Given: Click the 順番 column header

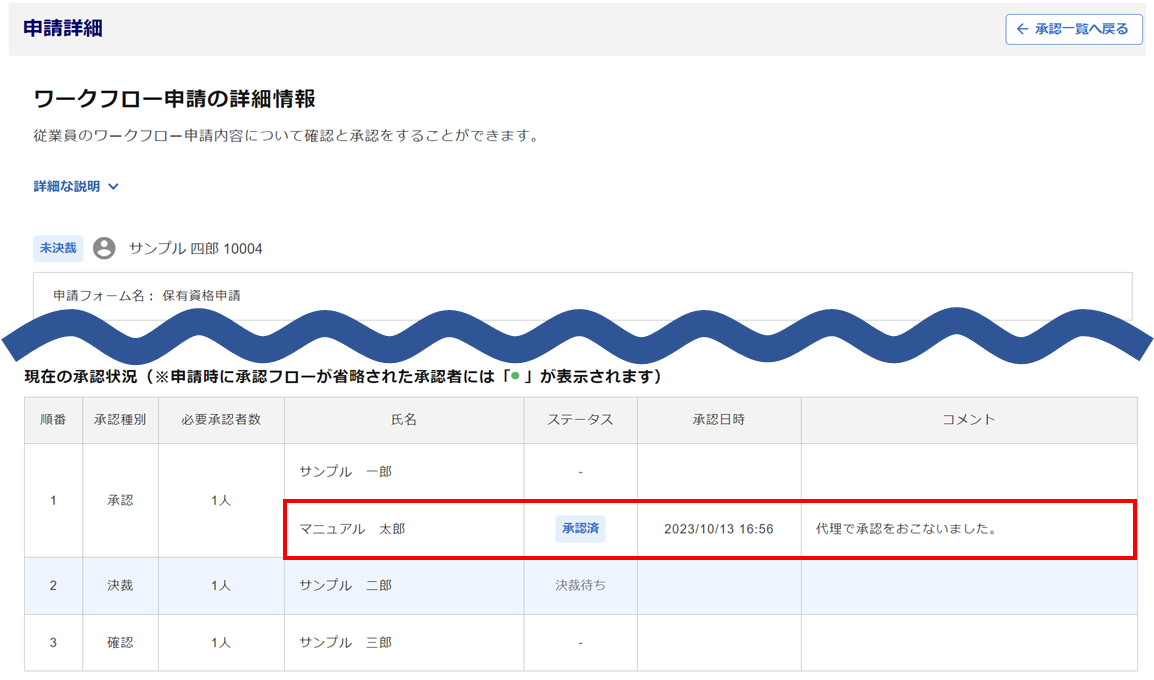Looking at the screenshot, I should [53, 420].
